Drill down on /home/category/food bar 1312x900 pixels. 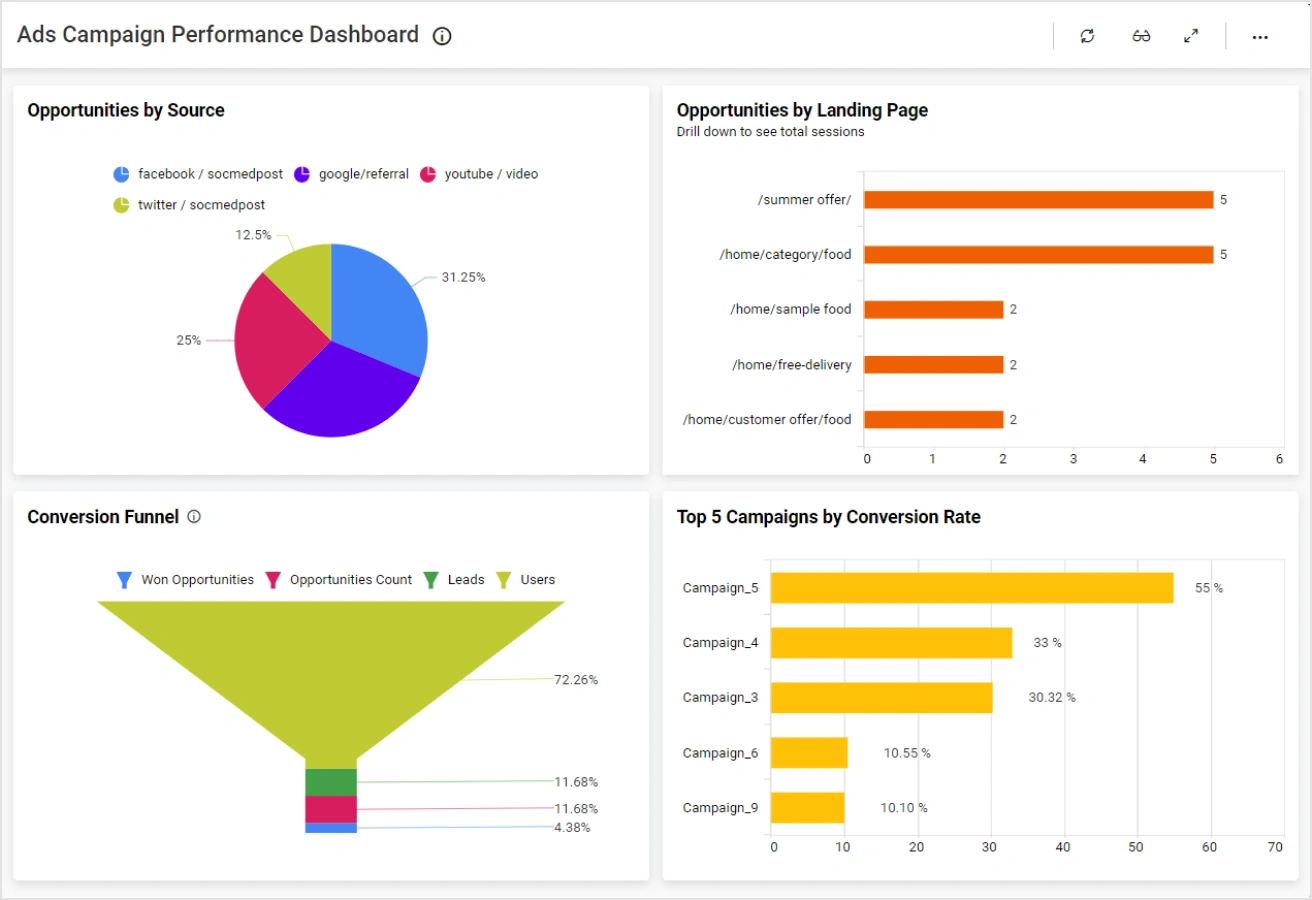(1038, 255)
